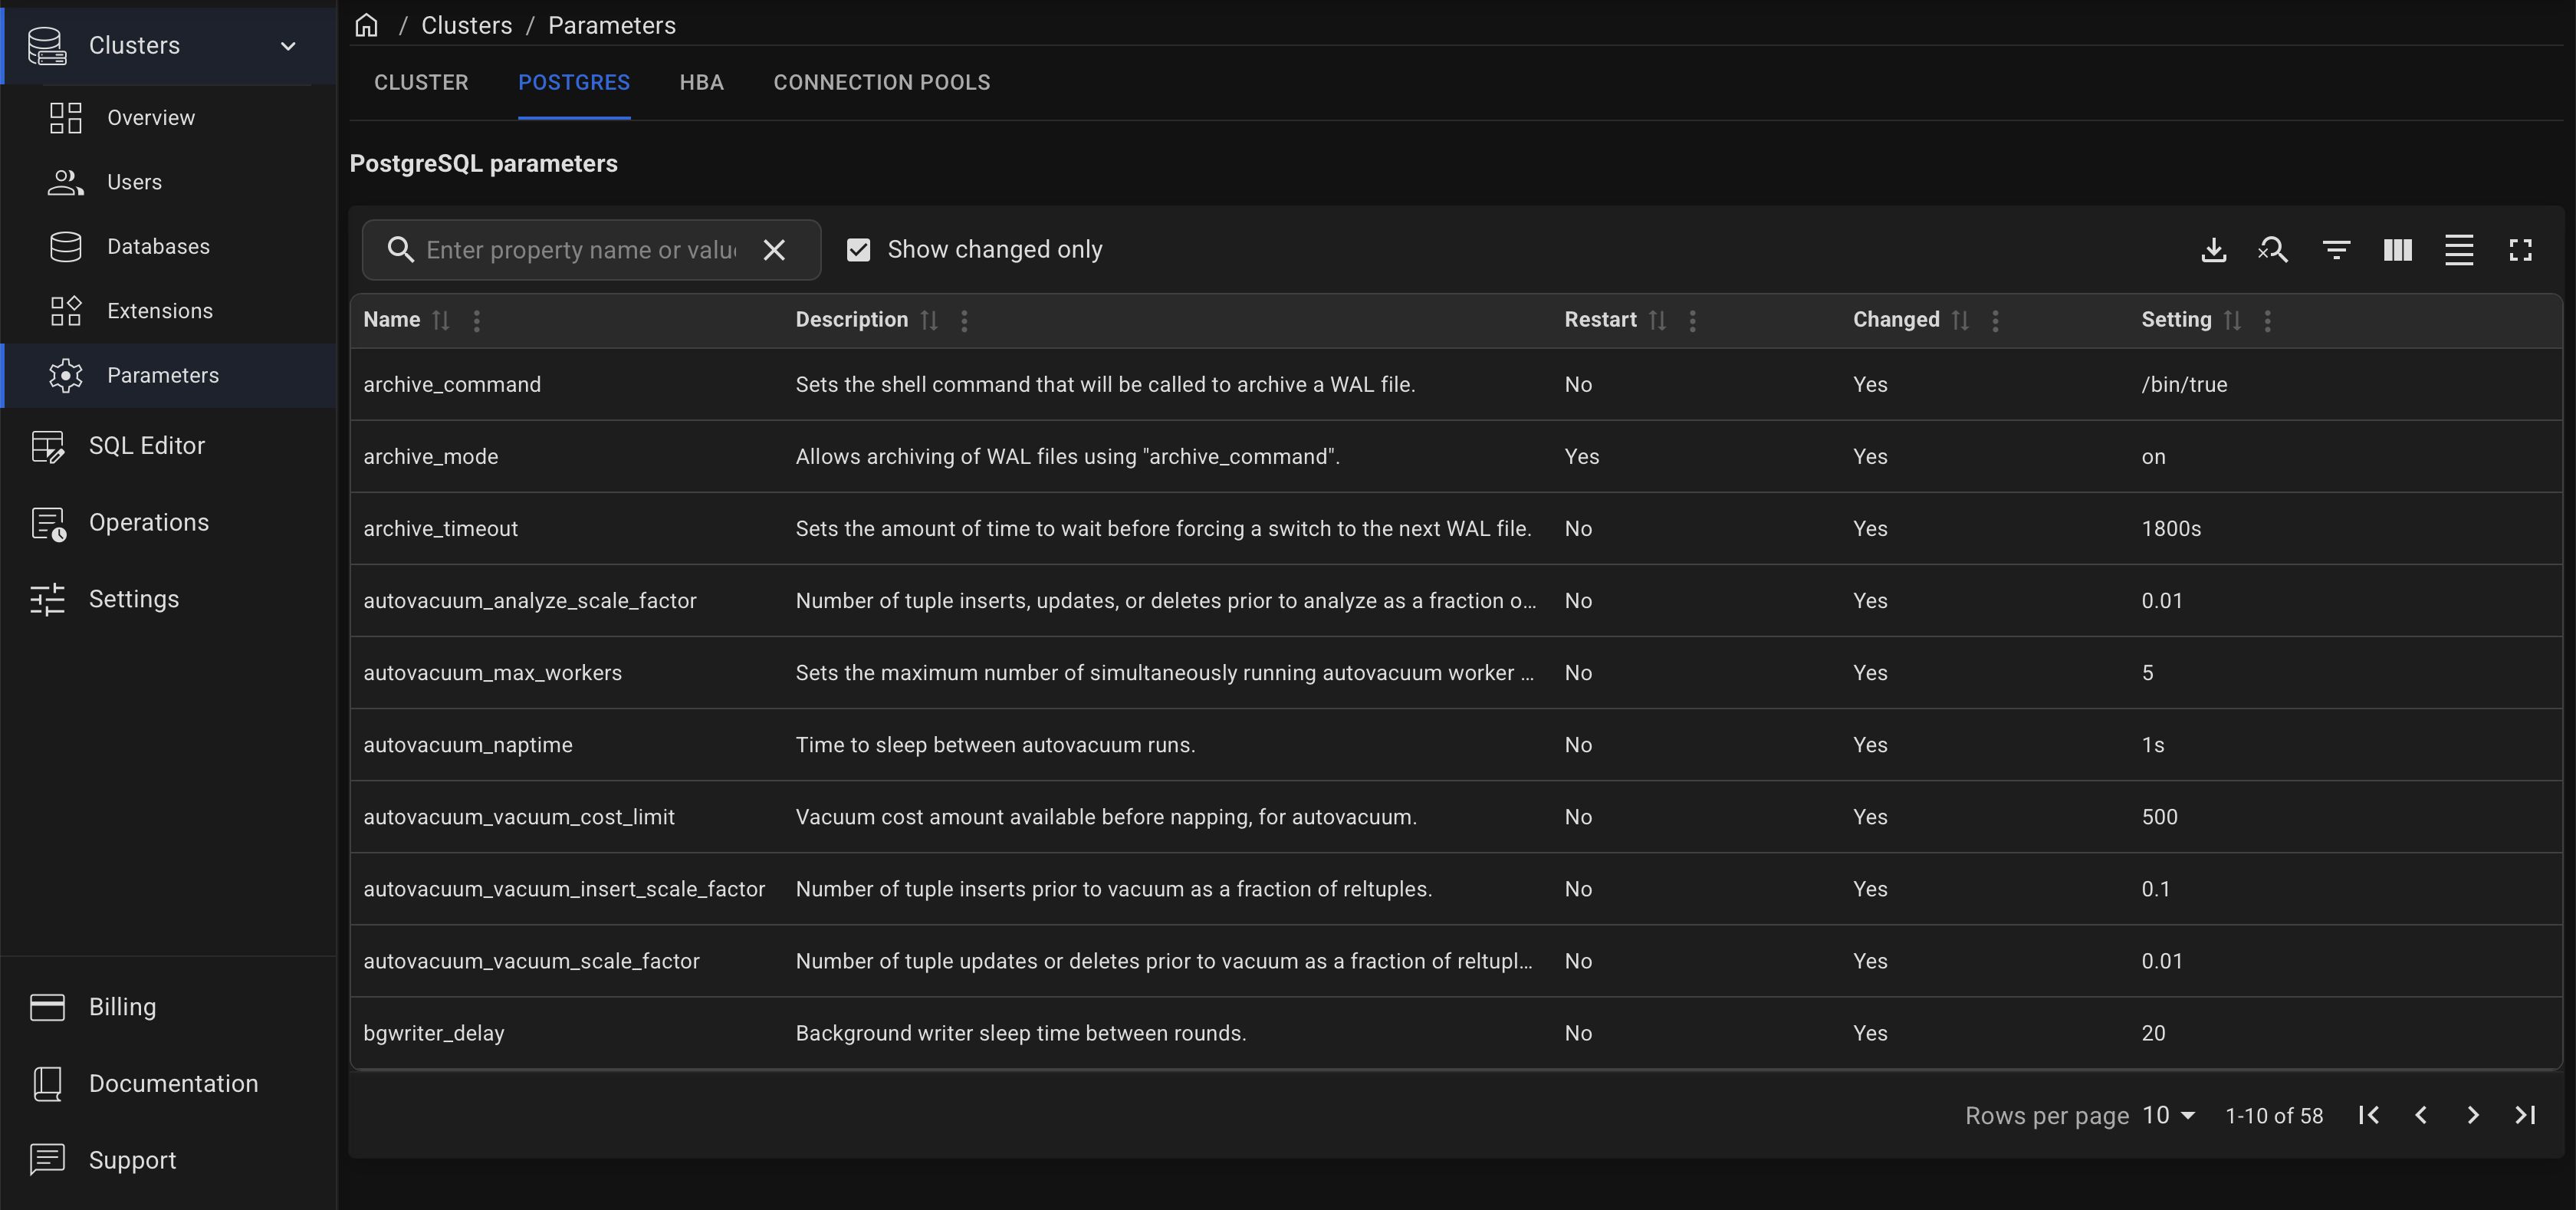
Task: Click the Clusters breadcrumb link
Action: (466, 25)
